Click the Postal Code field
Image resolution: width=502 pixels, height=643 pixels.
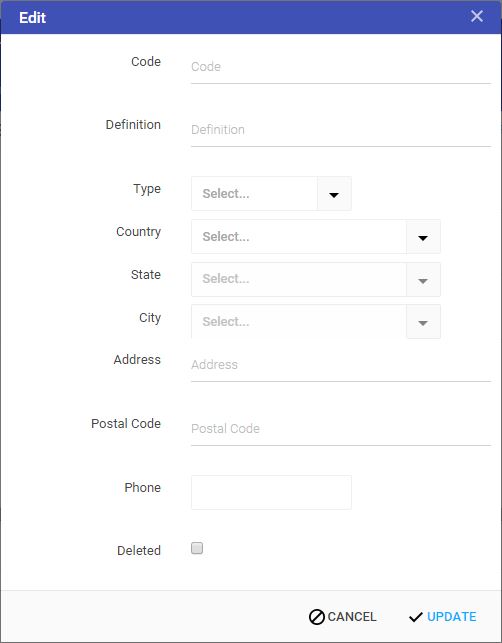(x=341, y=429)
